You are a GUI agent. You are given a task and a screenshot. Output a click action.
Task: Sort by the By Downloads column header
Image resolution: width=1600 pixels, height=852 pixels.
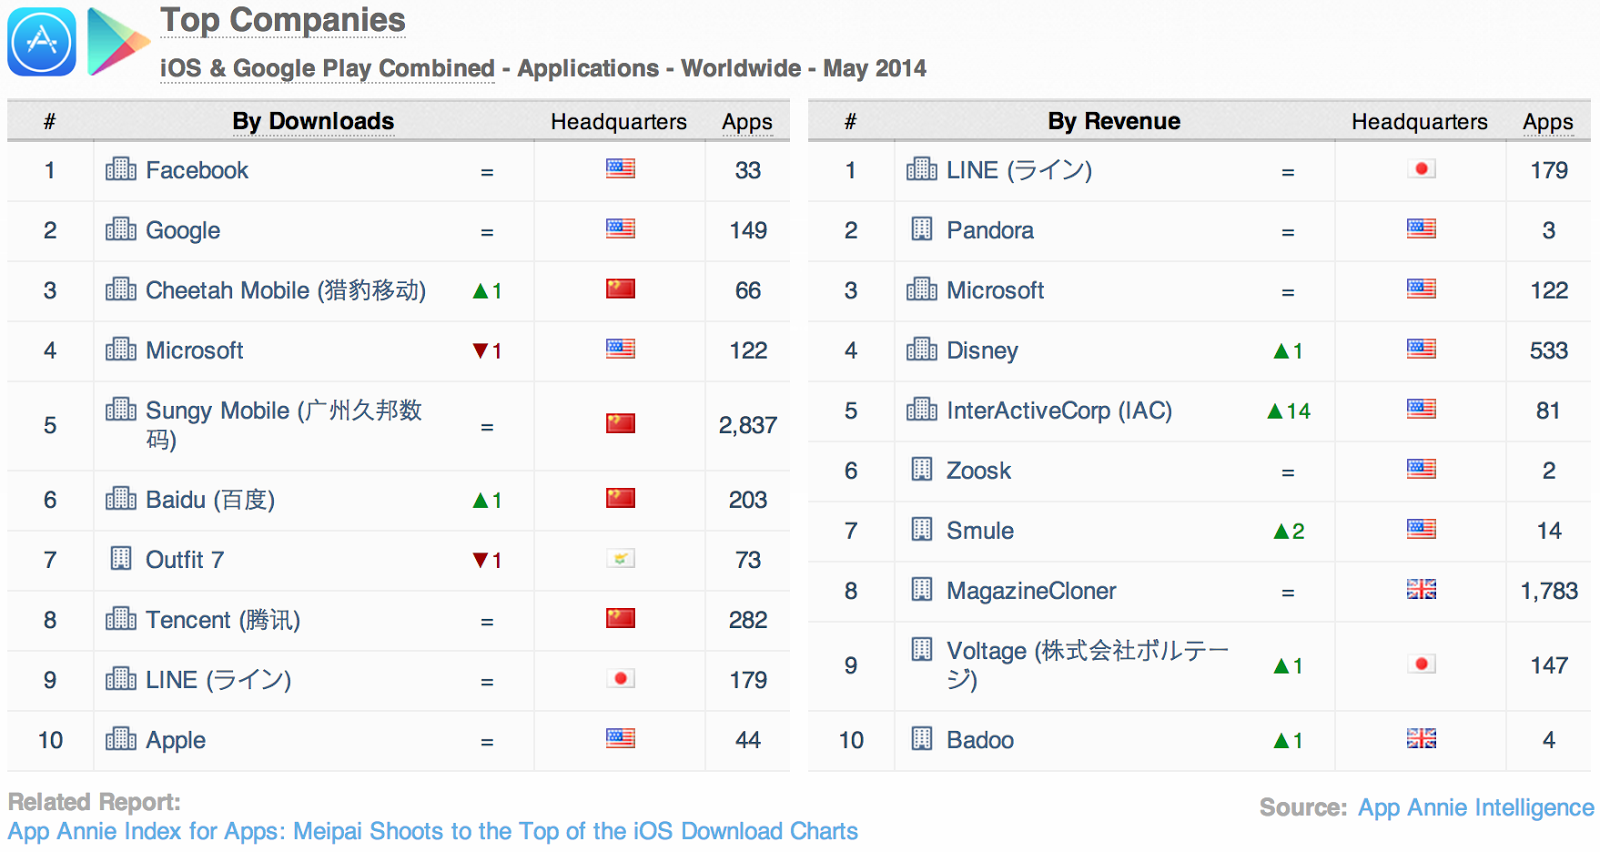pos(313,121)
